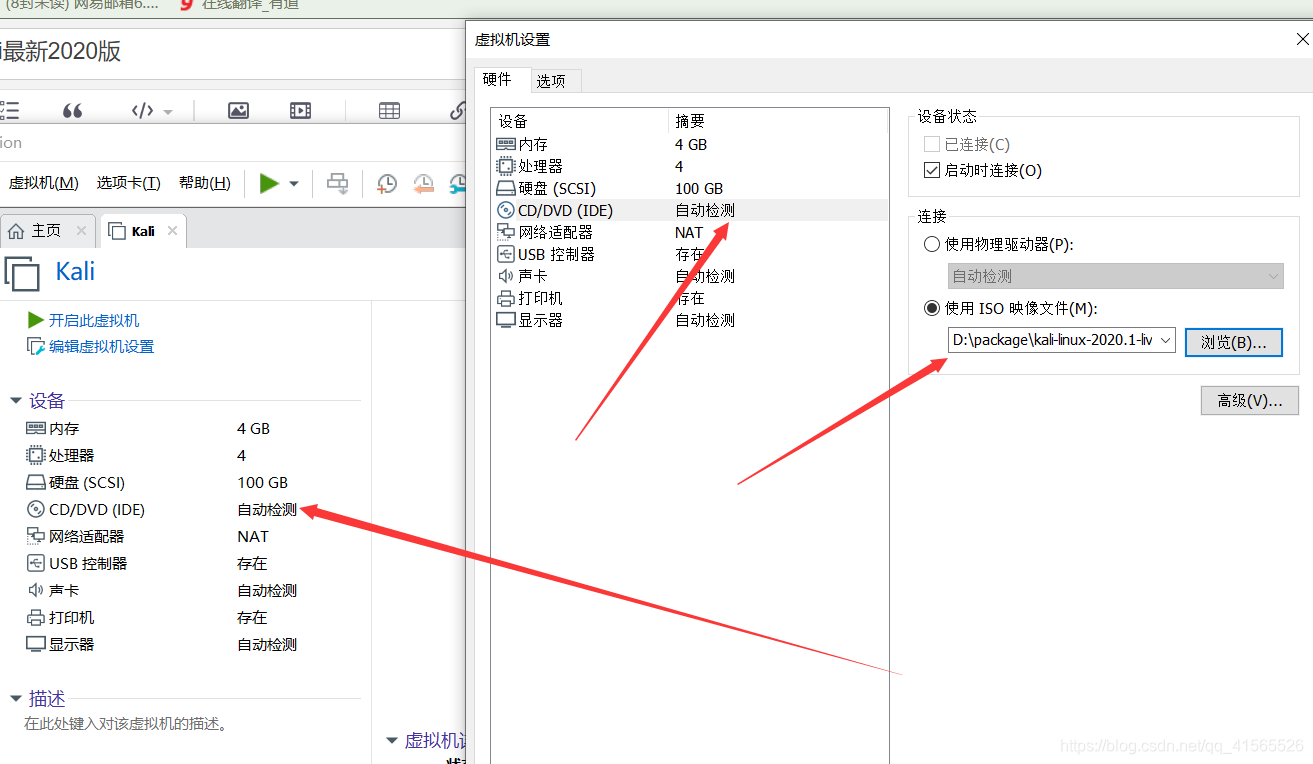Select the 网络适配器 row in the settings dialog
Image resolution: width=1313 pixels, height=764 pixels.
tap(690, 232)
